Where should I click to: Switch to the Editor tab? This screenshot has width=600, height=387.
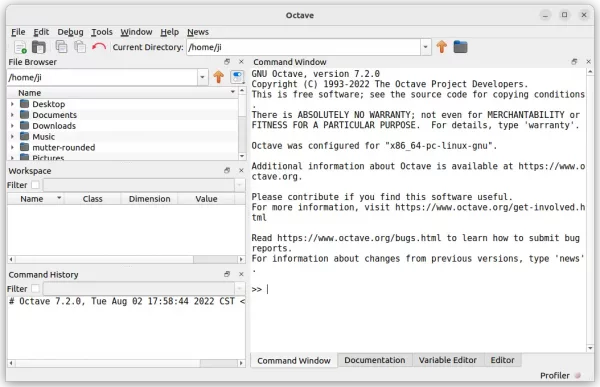502,360
